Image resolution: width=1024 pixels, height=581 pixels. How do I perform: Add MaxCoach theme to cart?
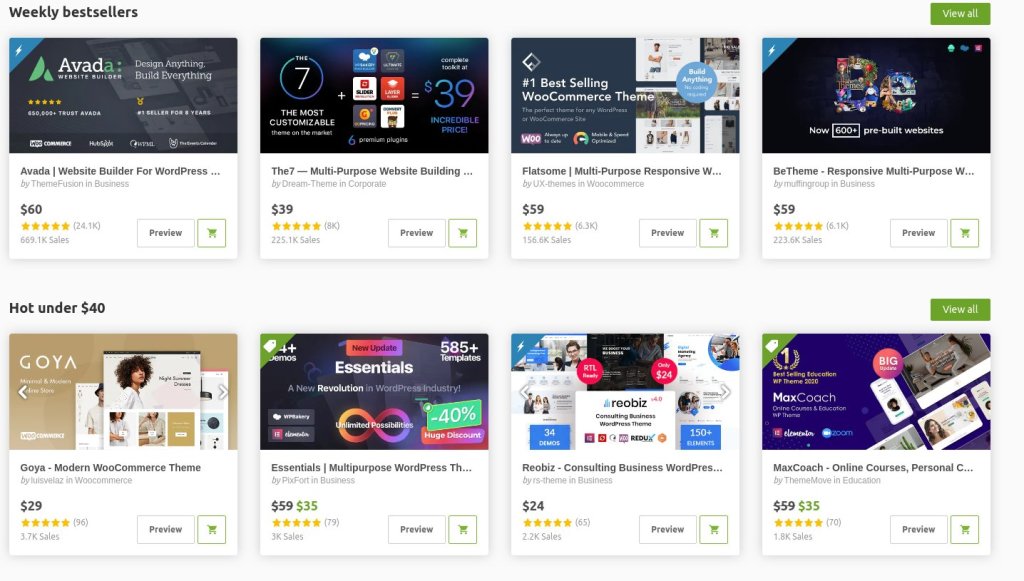[x=965, y=529]
